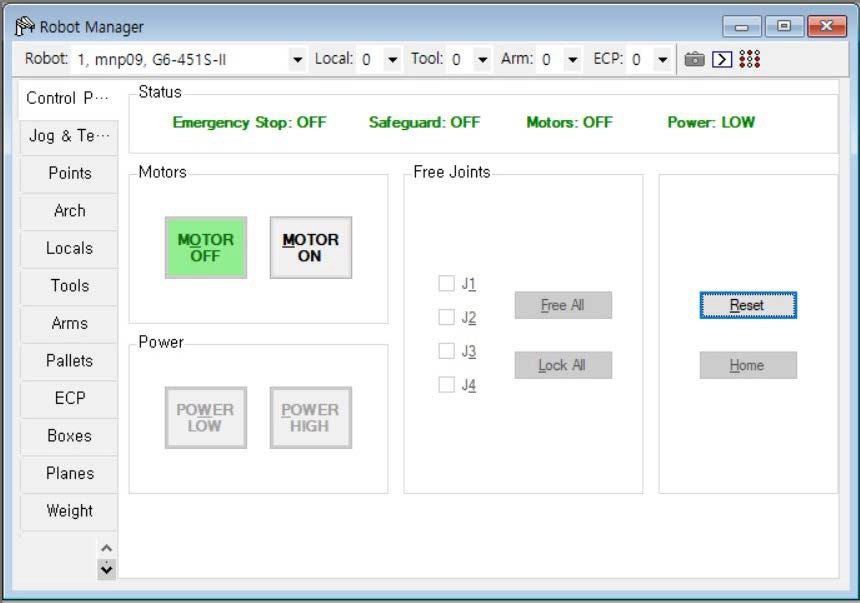The image size is (860, 603).
Task: Open the command window icon
Action: click(x=721, y=59)
